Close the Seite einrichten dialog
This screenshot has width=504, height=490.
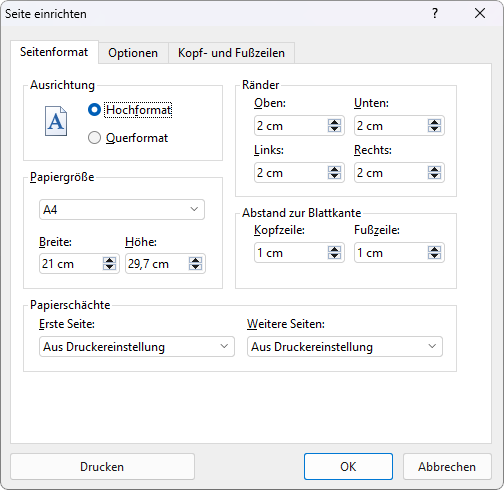[x=480, y=13]
